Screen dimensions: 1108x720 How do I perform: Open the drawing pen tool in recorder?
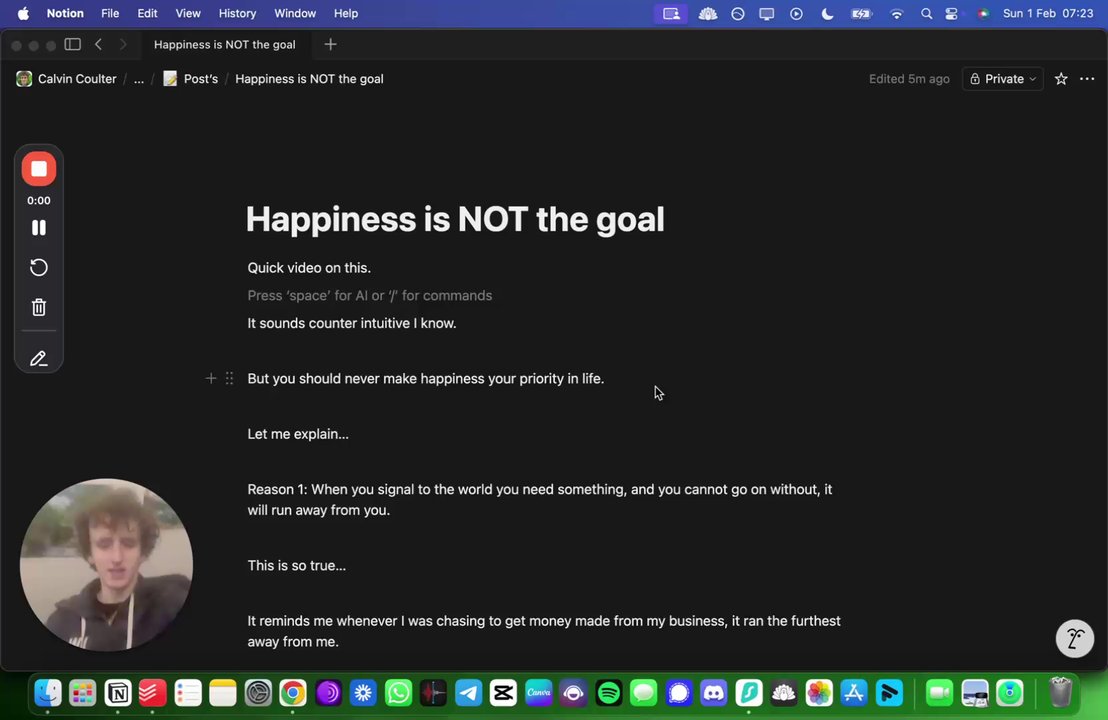pyautogui.click(x=39, y=359)
